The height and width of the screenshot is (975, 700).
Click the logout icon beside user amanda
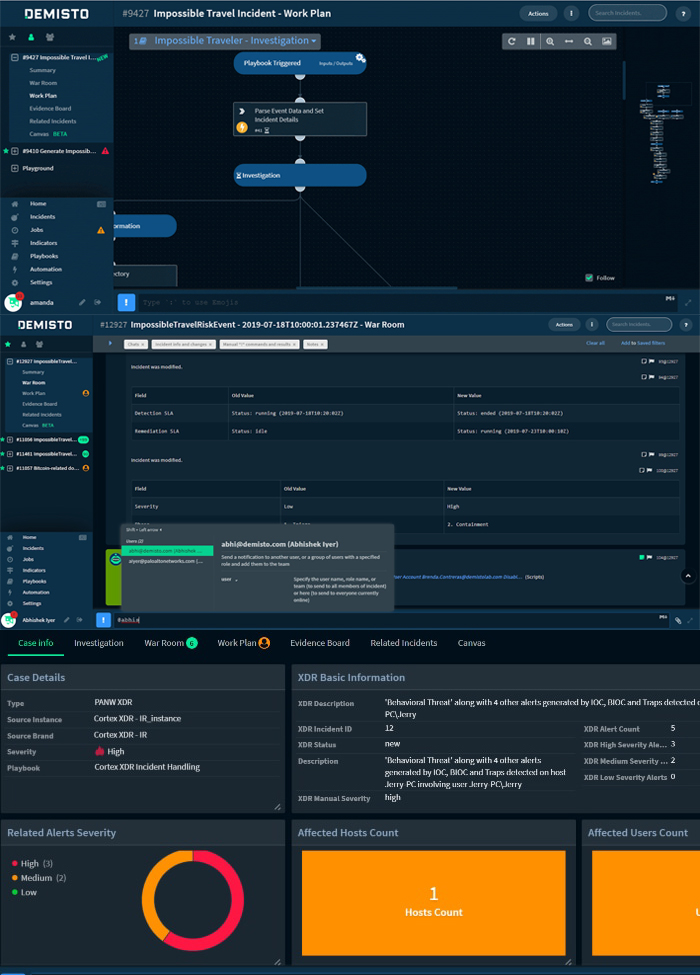click(97, 302)
